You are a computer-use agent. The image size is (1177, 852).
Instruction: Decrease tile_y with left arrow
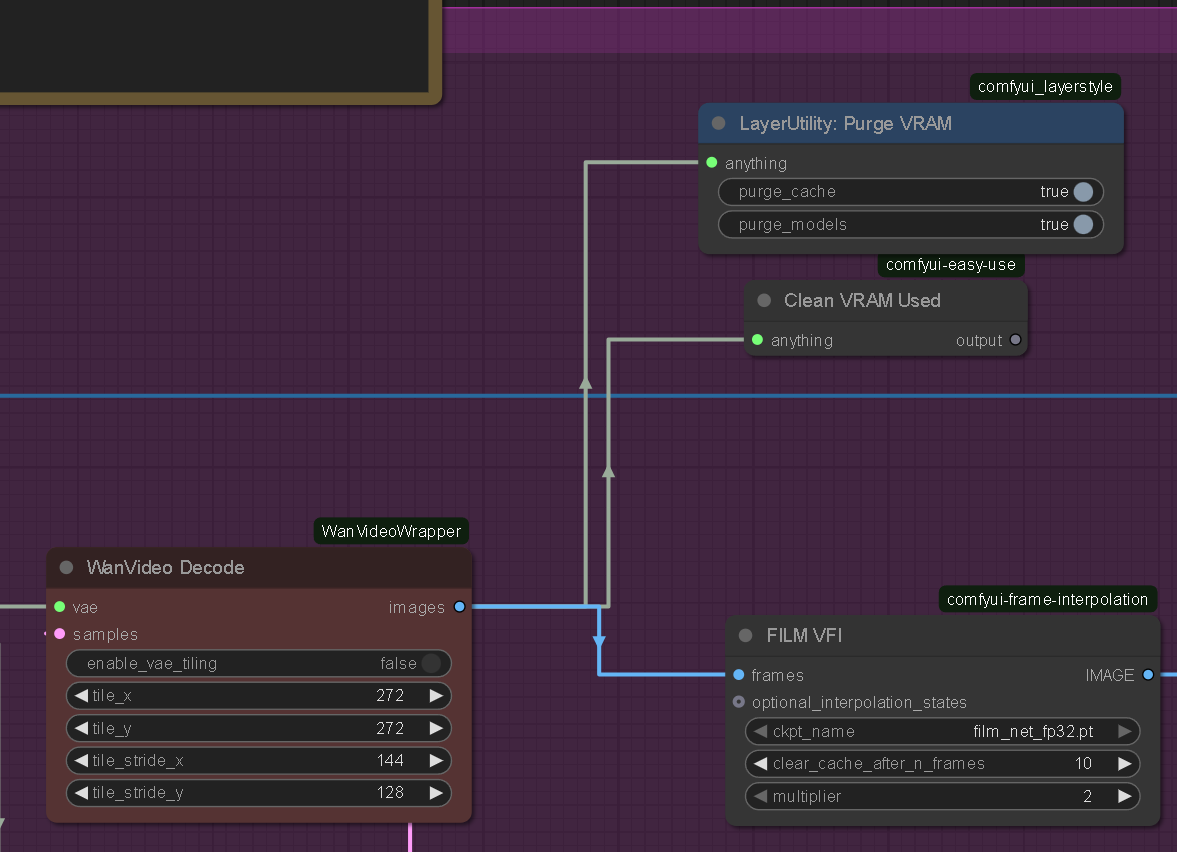(x=81, y=728)
